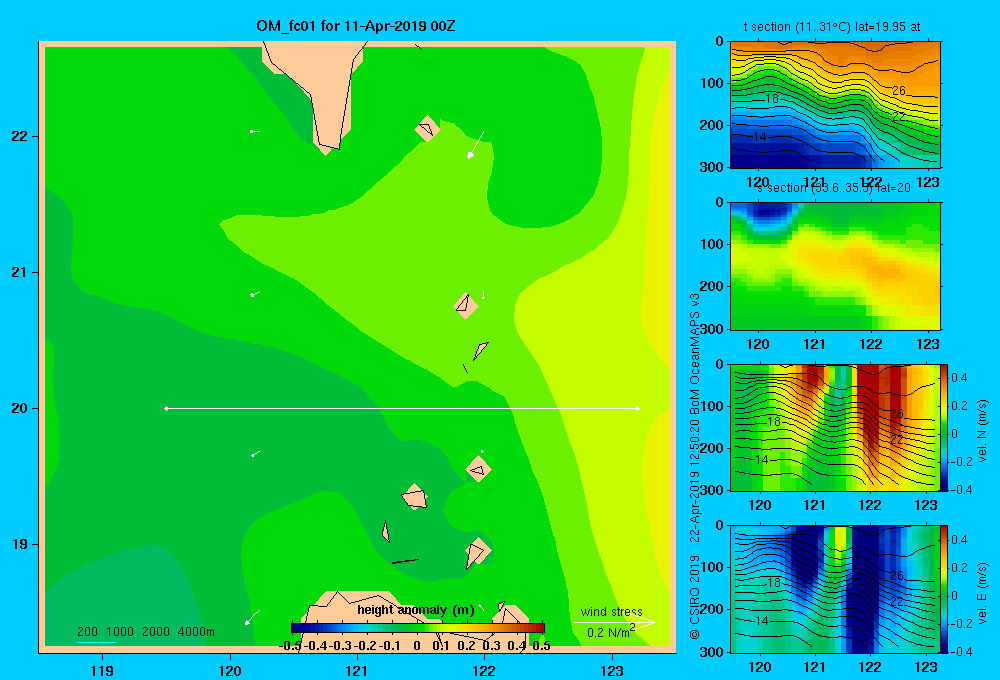Image resolution: width=1000 pixels, height=680 pixels.
Task: Click the salinity section plot title
Action: [x=834, y=188]
